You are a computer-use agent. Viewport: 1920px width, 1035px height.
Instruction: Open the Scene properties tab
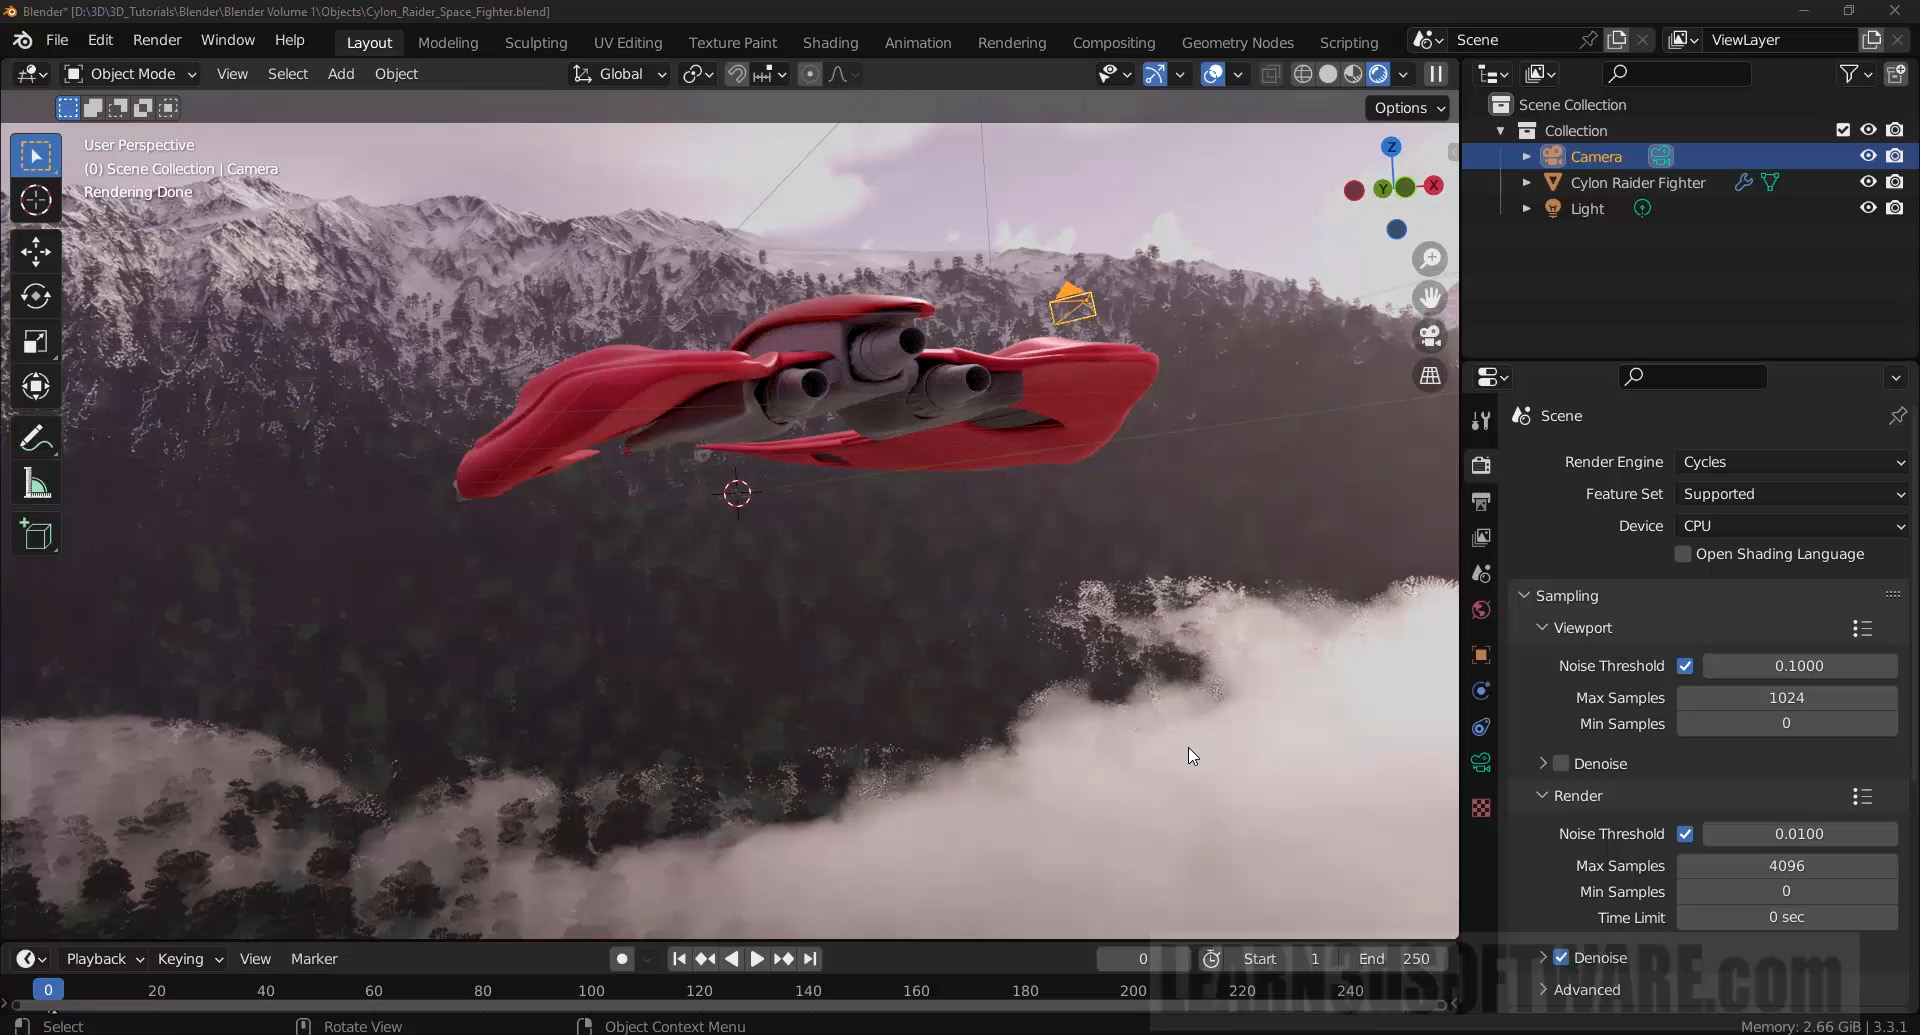1481,573
